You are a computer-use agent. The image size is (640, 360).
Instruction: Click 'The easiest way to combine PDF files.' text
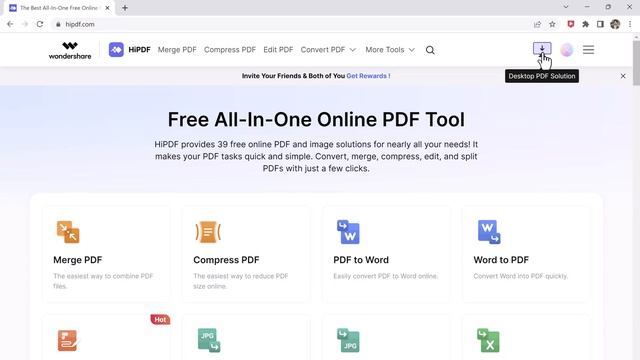(103, 281)
